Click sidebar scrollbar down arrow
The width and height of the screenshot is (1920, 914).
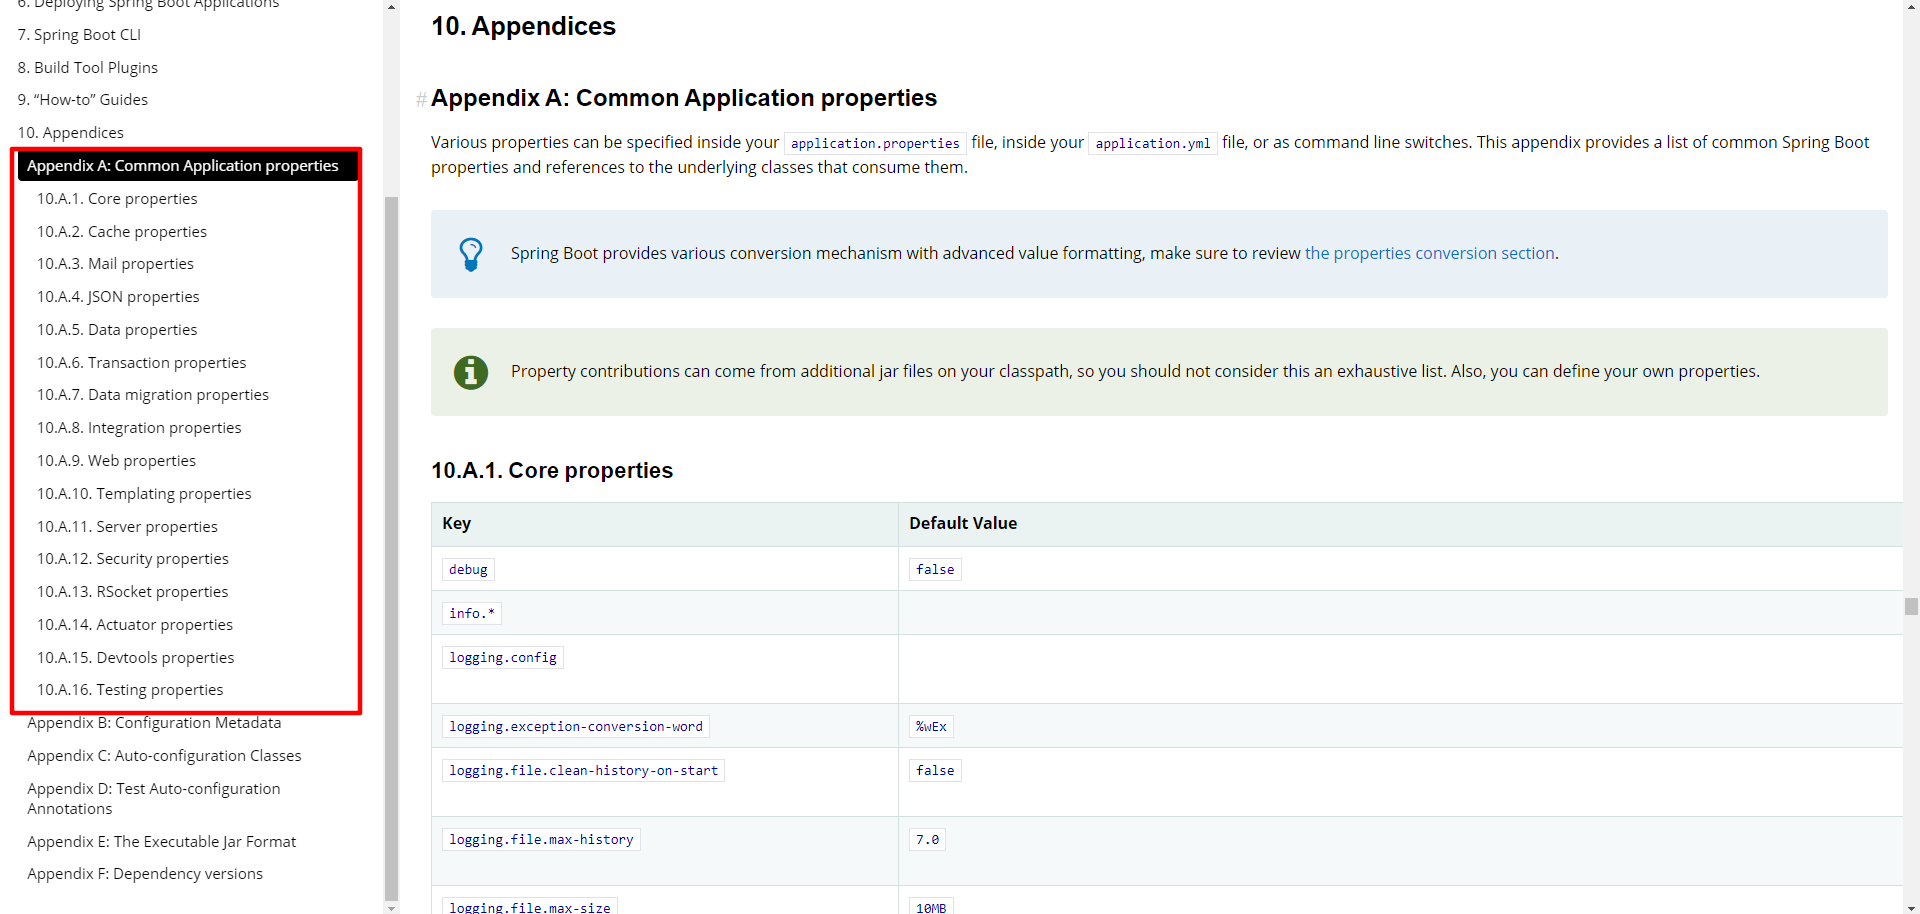click(391, 907)
